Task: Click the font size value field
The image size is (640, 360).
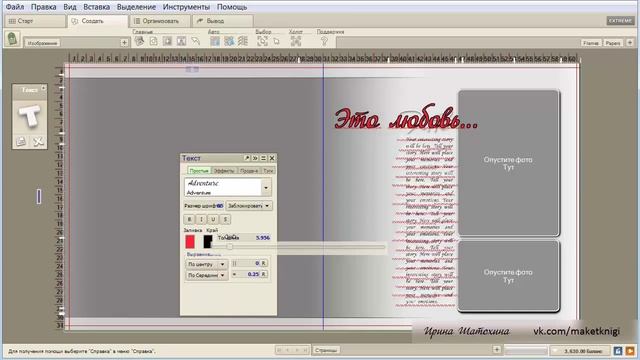Action: point(219,206)
